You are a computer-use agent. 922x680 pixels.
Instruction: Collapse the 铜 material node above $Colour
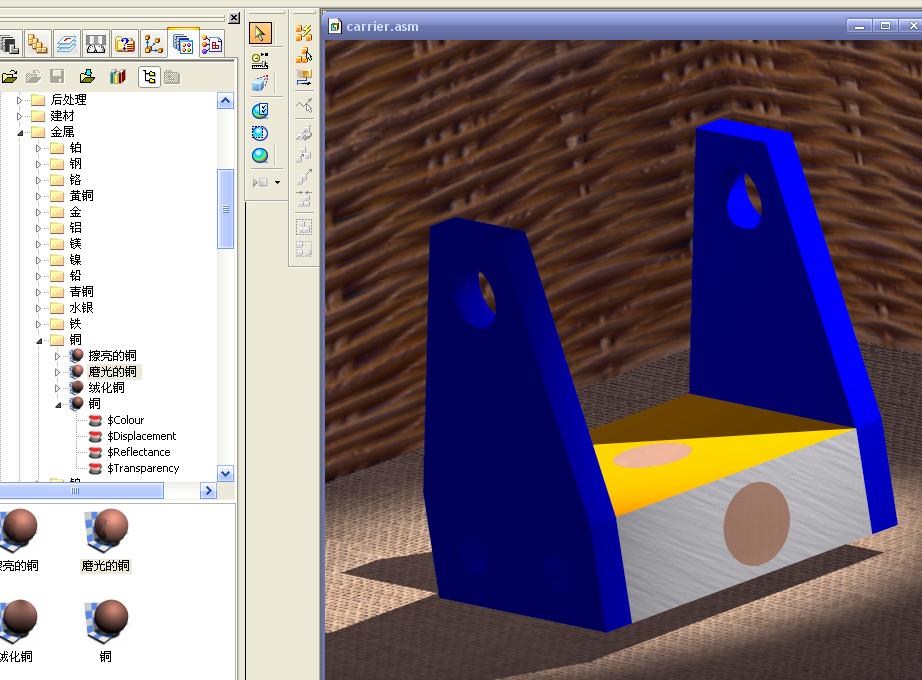pos(58,404)
